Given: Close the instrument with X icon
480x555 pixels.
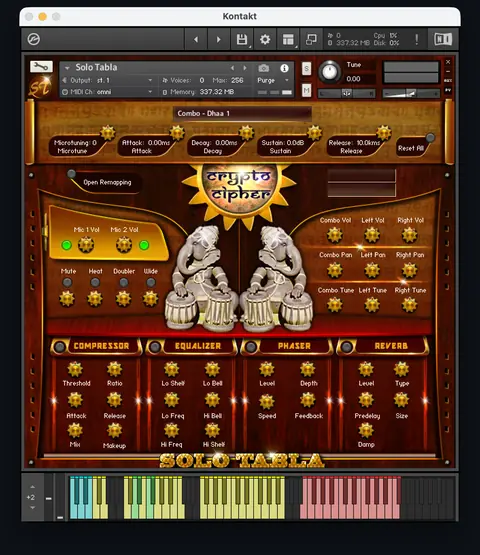Looking at the screenshot, I should coord(448,62).
